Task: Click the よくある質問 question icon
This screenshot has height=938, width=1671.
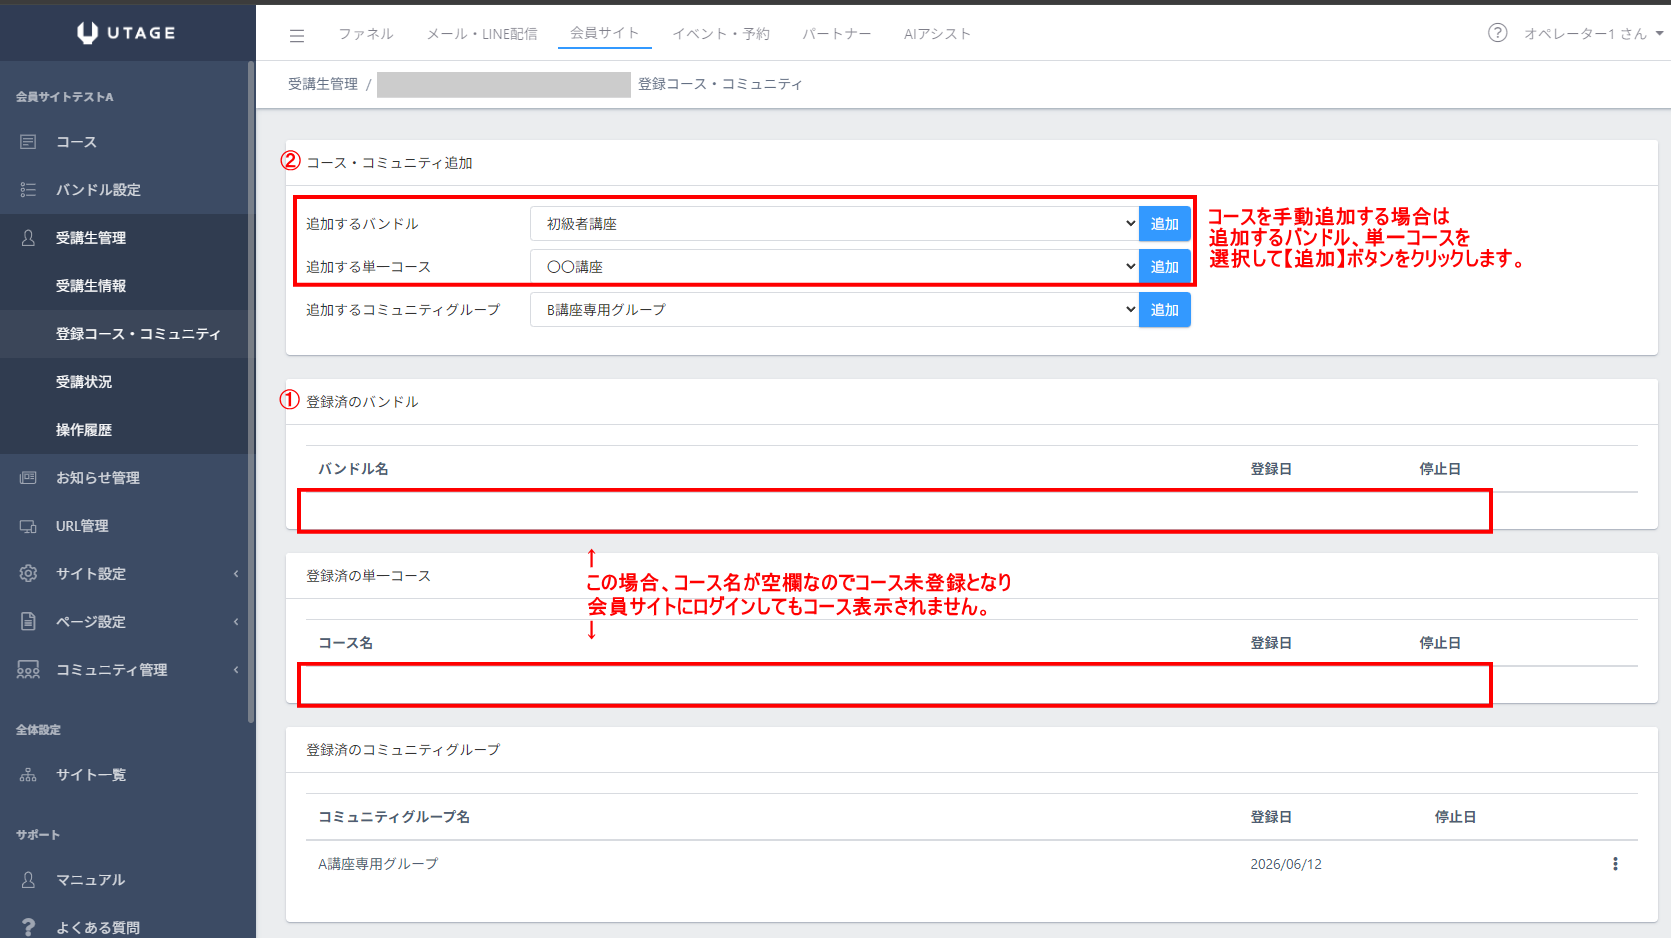Action: (28, 927)
